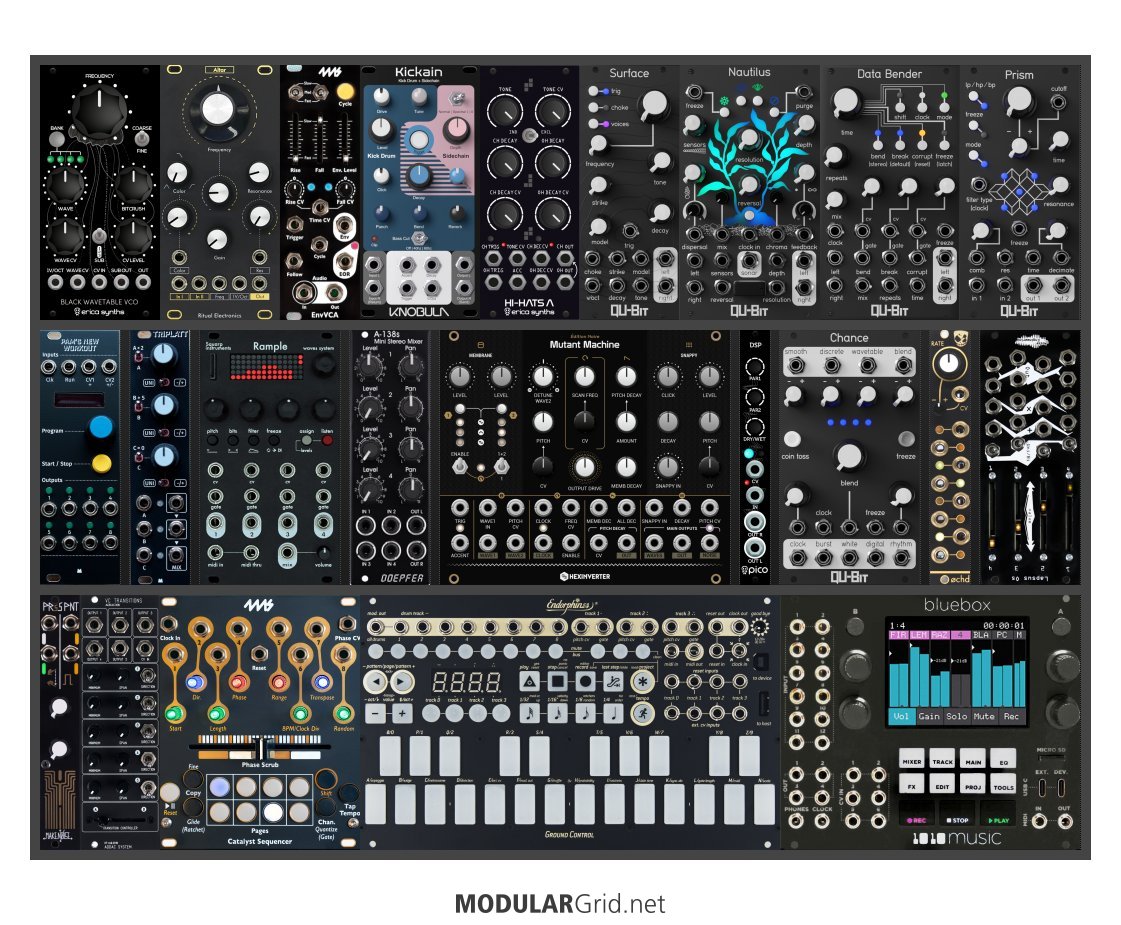Image resolution: width=1121 pixels, height=925 pixels.
Task: Go to previous pattern with left arrow button
Action: pyautogui.click(x=375, y=681)
